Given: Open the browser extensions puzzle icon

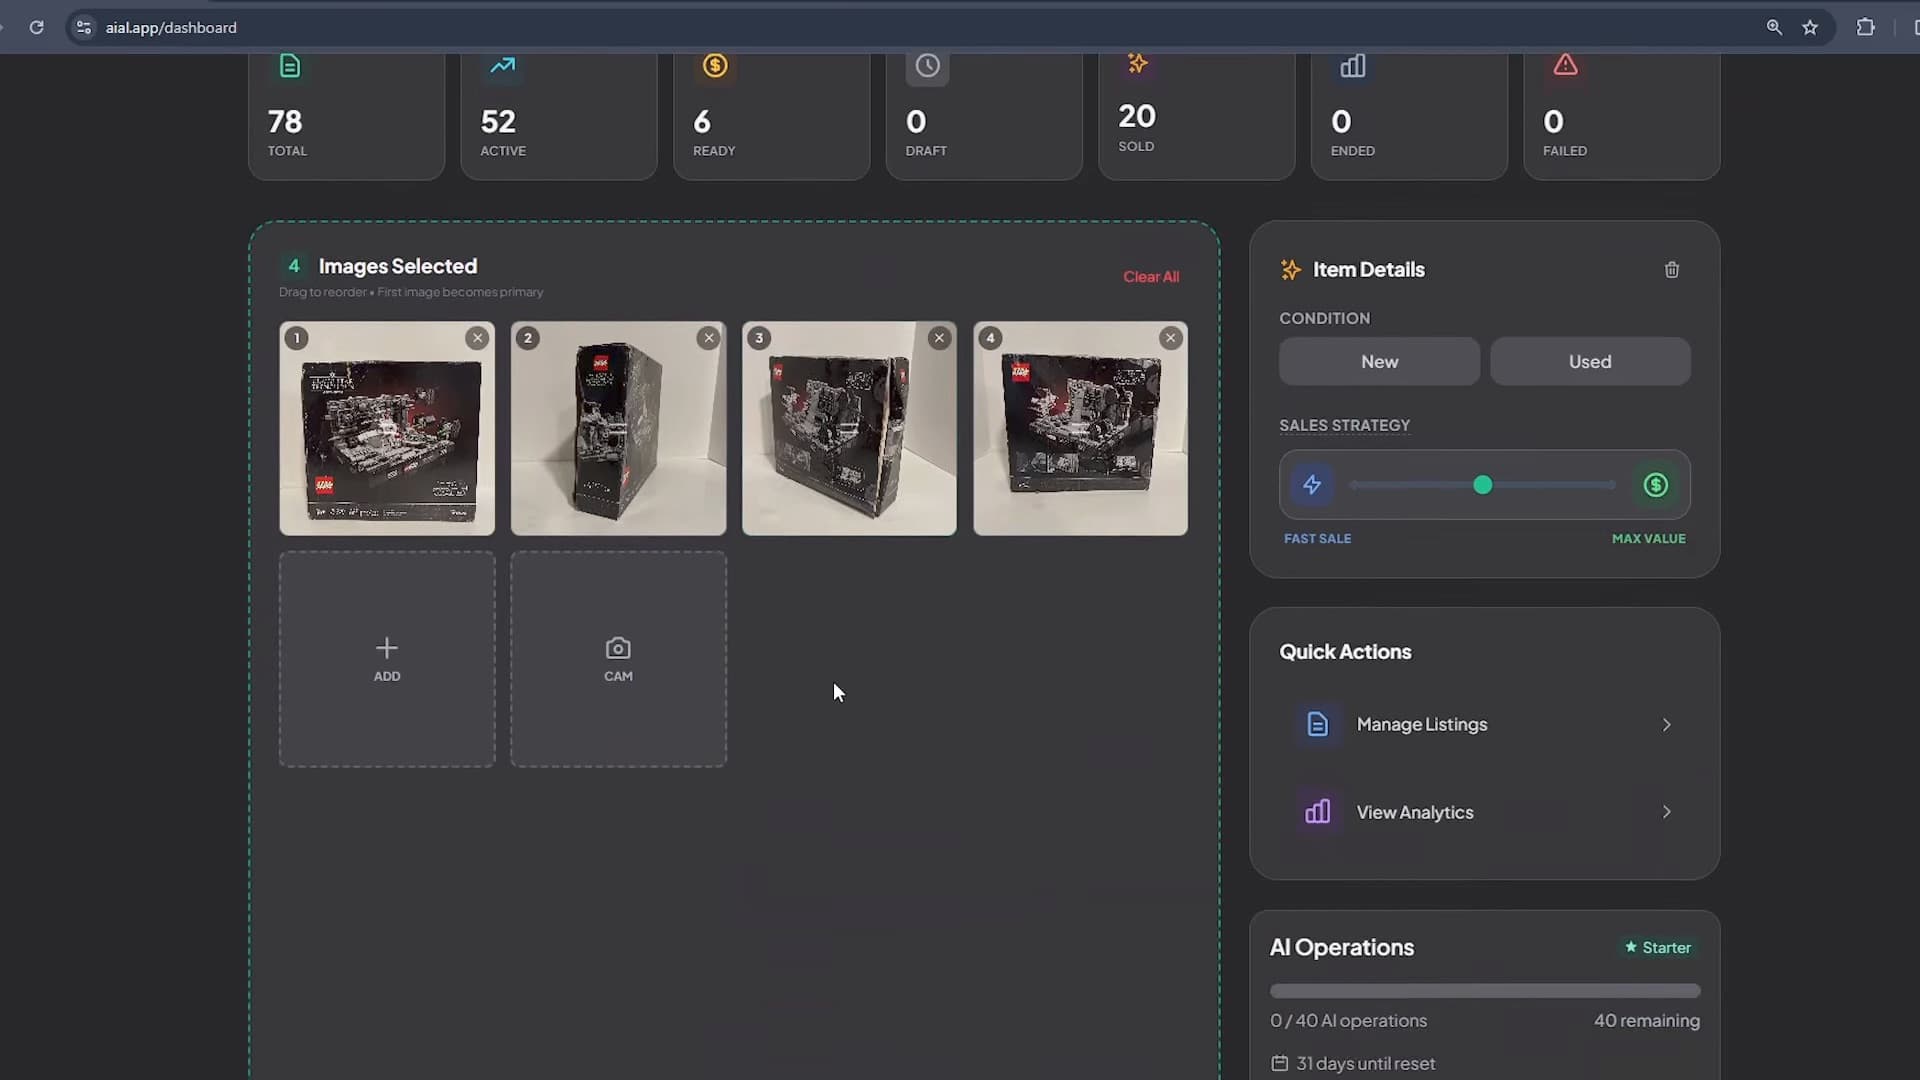Looking at the screenshot, I should (x=1866, y=27).
